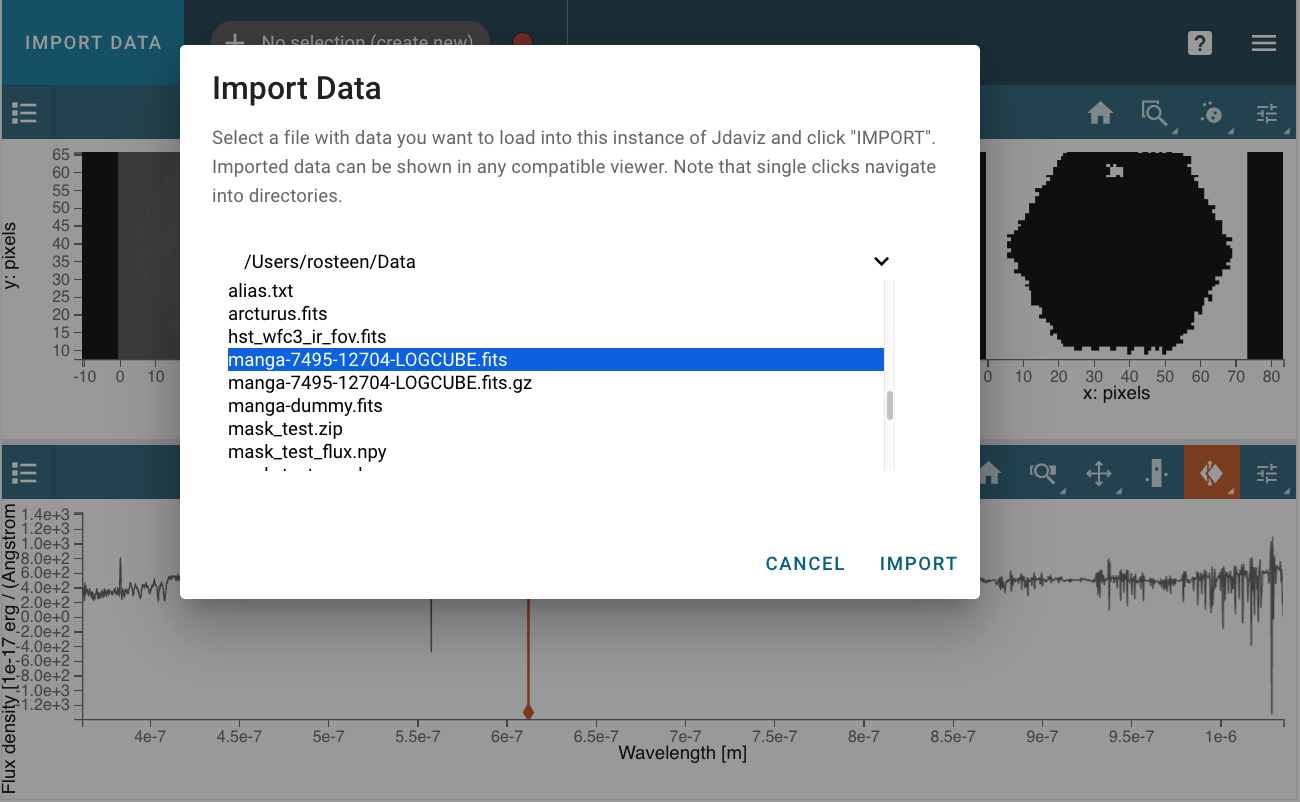The width and height of the screenshot is (1300, 802).
Task: Select the subset circle tool in image viewer
Action: point(1211,113)
